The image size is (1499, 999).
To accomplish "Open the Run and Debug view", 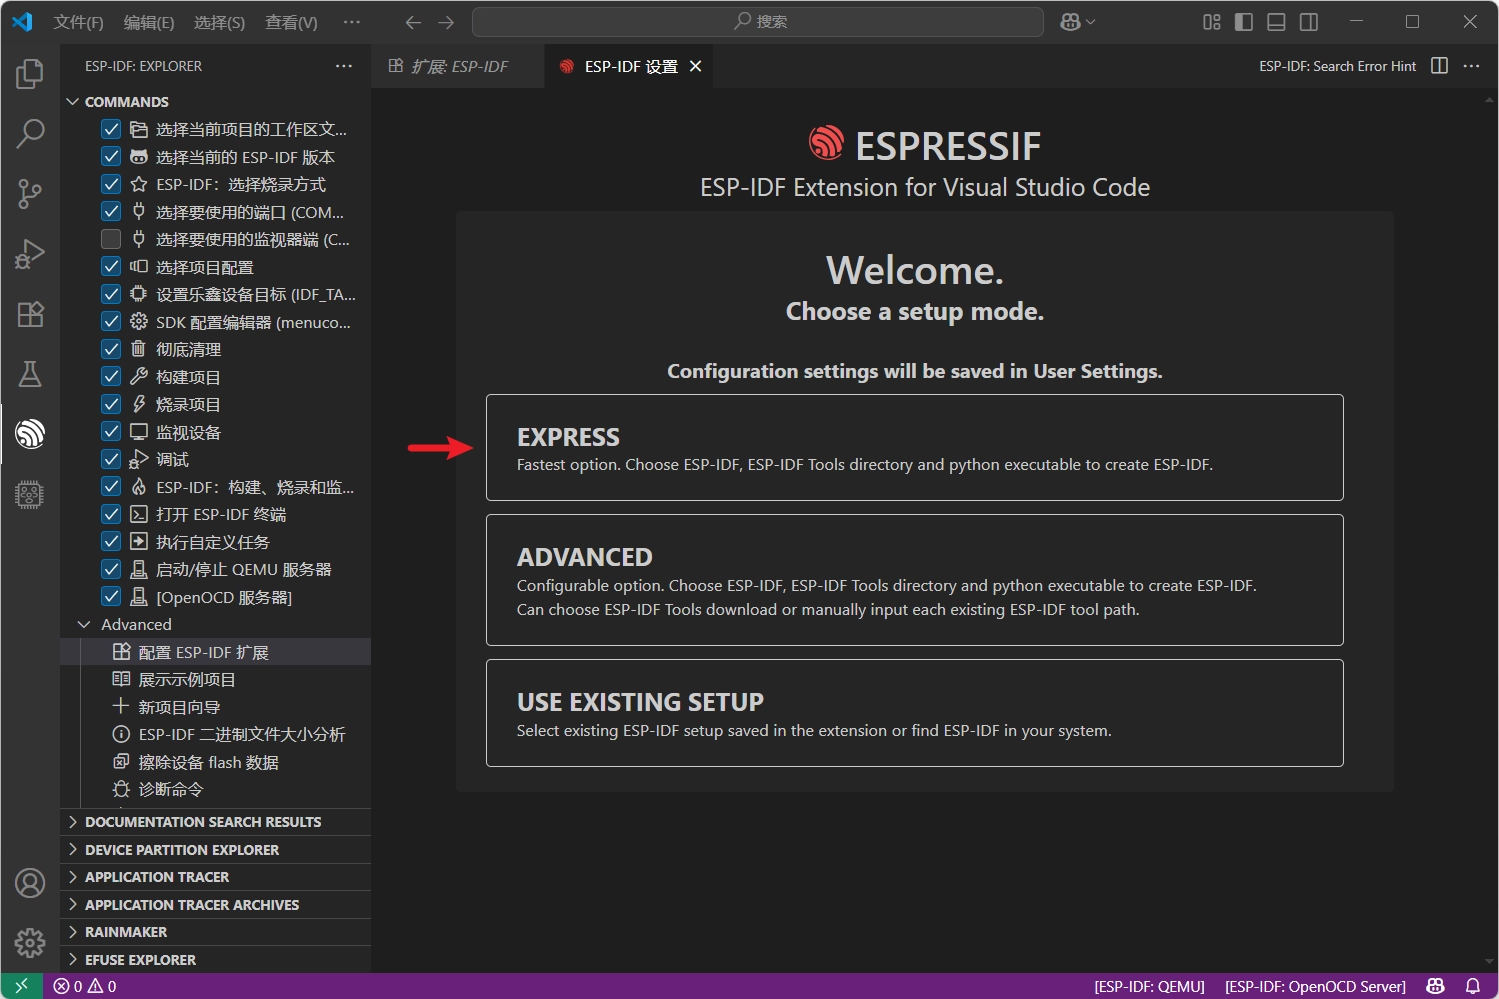I will tap(30, 254).
